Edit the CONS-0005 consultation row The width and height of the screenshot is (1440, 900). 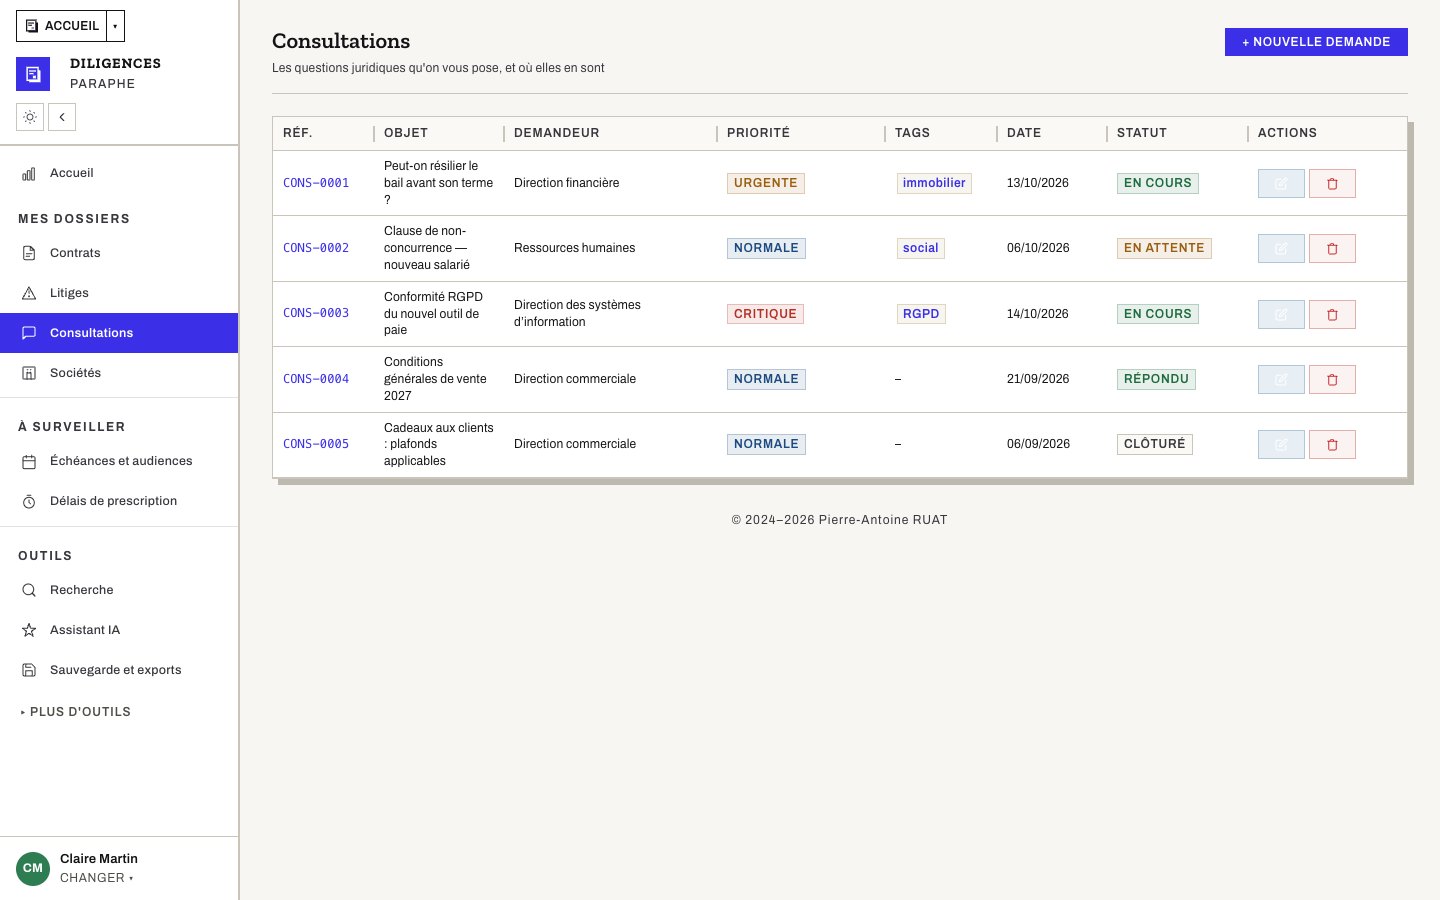pyautogui.click(x=1281, y=444)
